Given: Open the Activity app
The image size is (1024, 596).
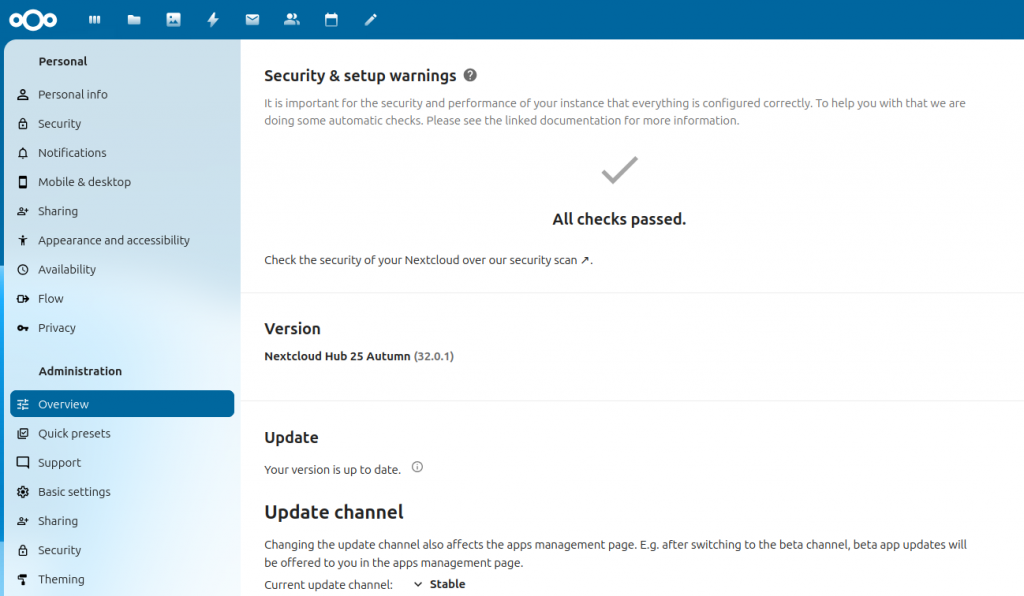Looking at the screenshot, I should point(213,18).
